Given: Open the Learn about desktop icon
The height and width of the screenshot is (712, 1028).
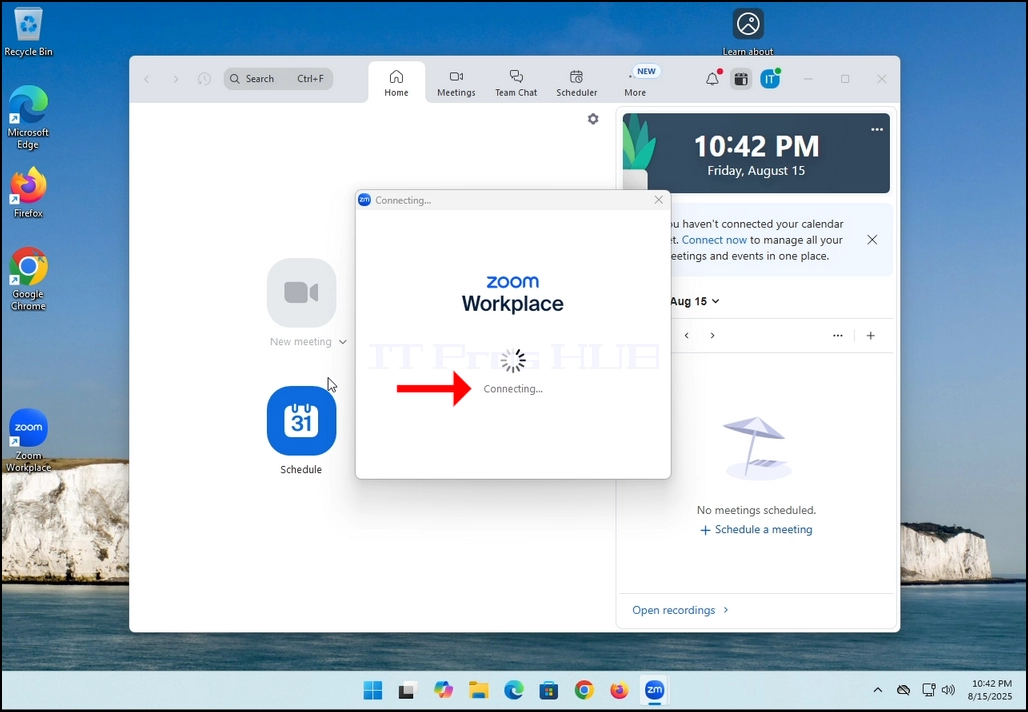Looking at the screenshot, I should [x=748, y=31].
